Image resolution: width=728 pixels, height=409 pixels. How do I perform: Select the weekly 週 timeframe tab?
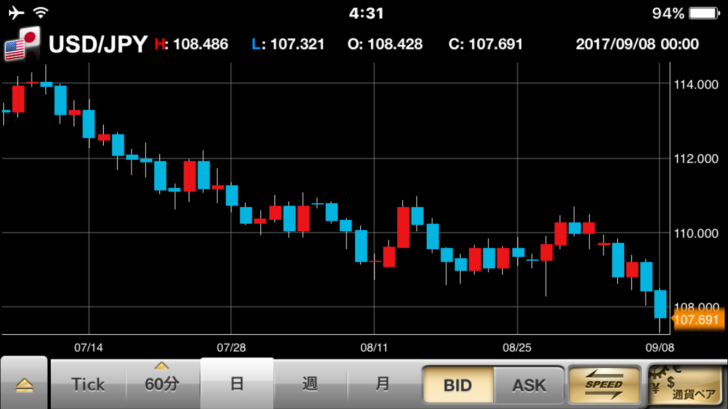tap(310, 384)
